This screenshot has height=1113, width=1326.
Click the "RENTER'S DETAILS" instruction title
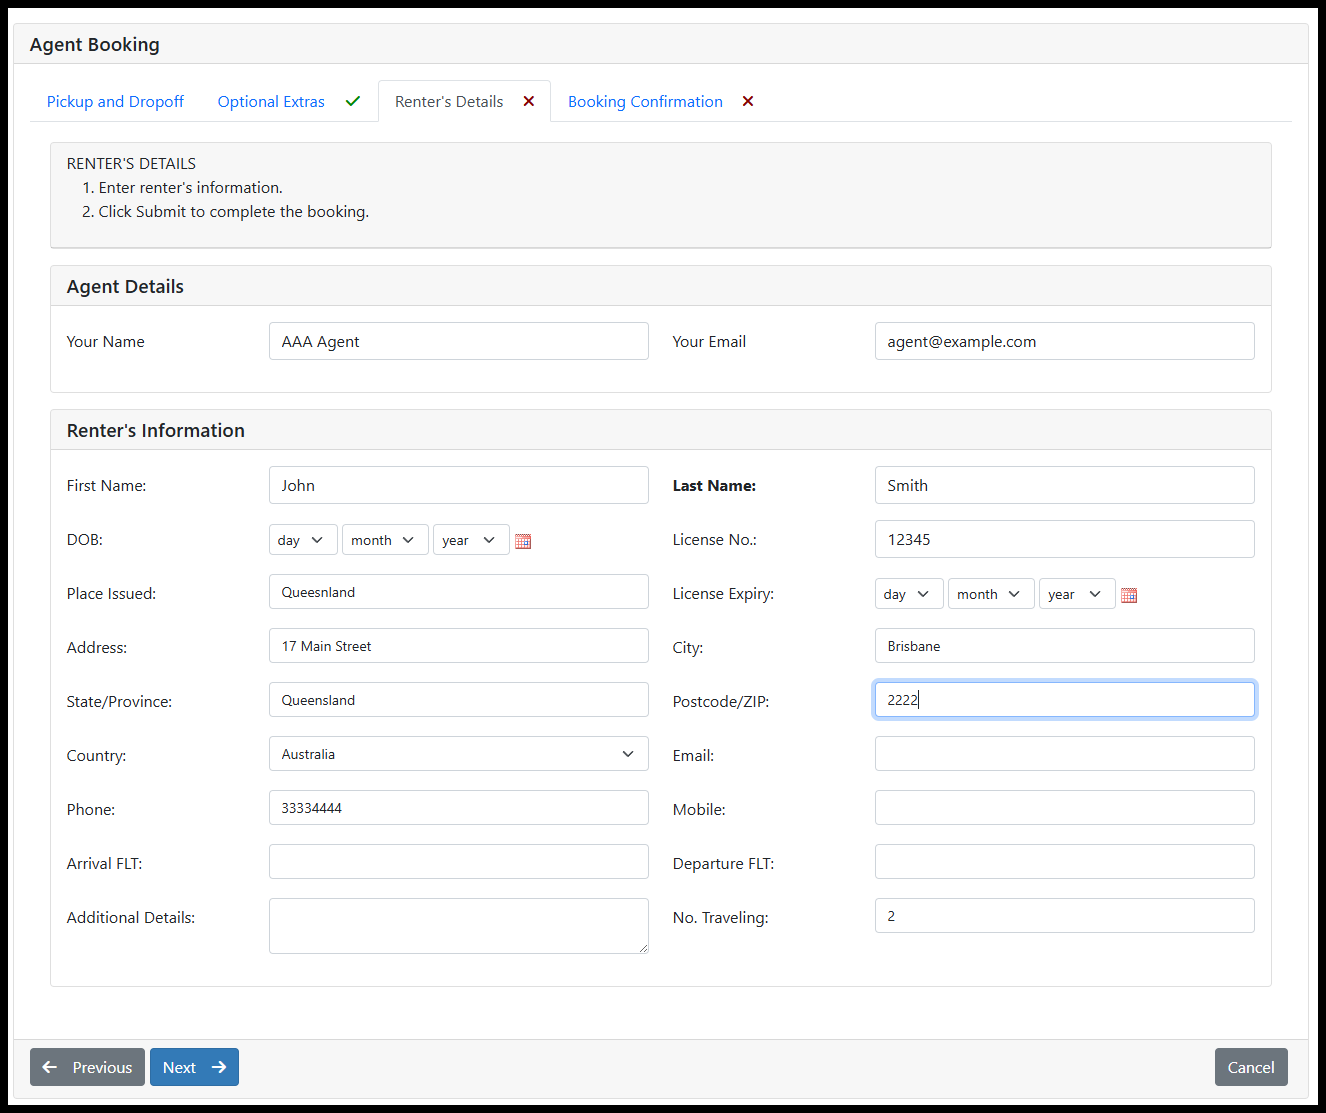[131, 164]
